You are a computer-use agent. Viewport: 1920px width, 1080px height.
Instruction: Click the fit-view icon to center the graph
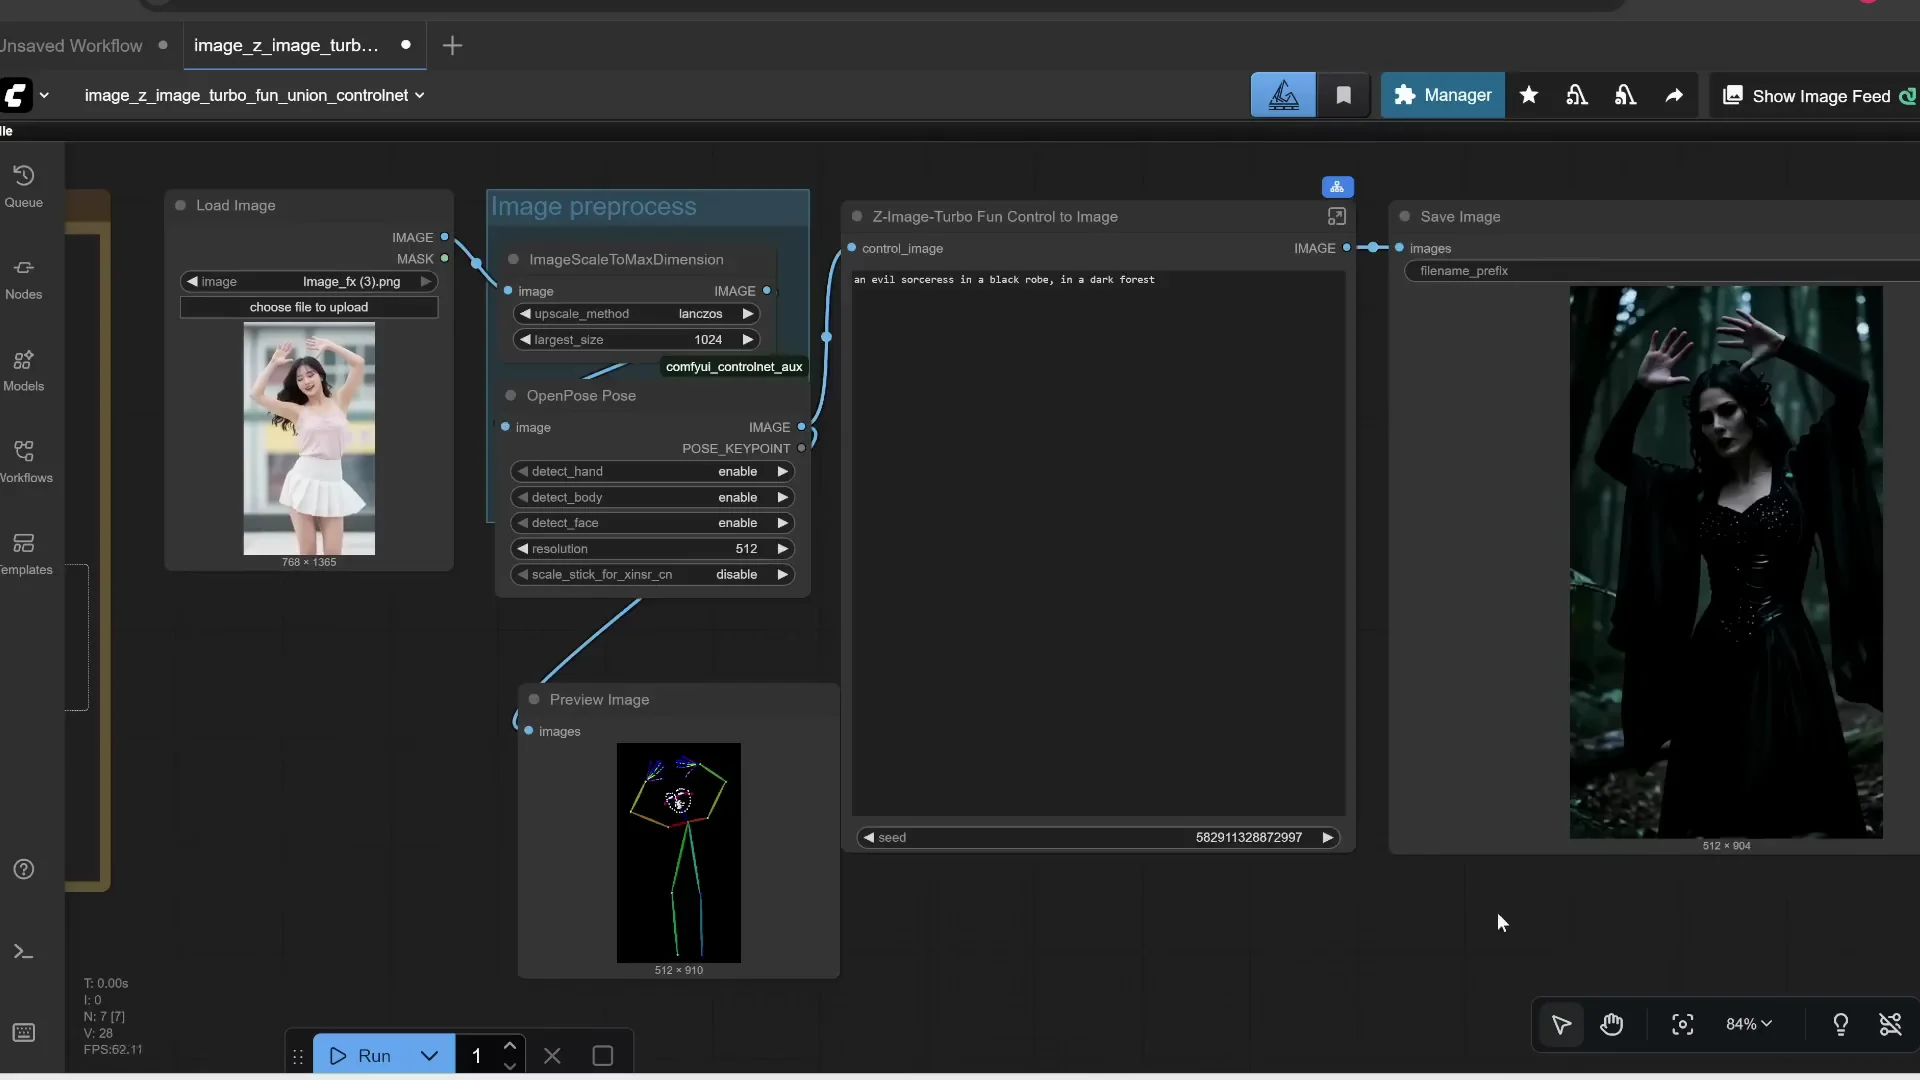click(1682, 1025)
